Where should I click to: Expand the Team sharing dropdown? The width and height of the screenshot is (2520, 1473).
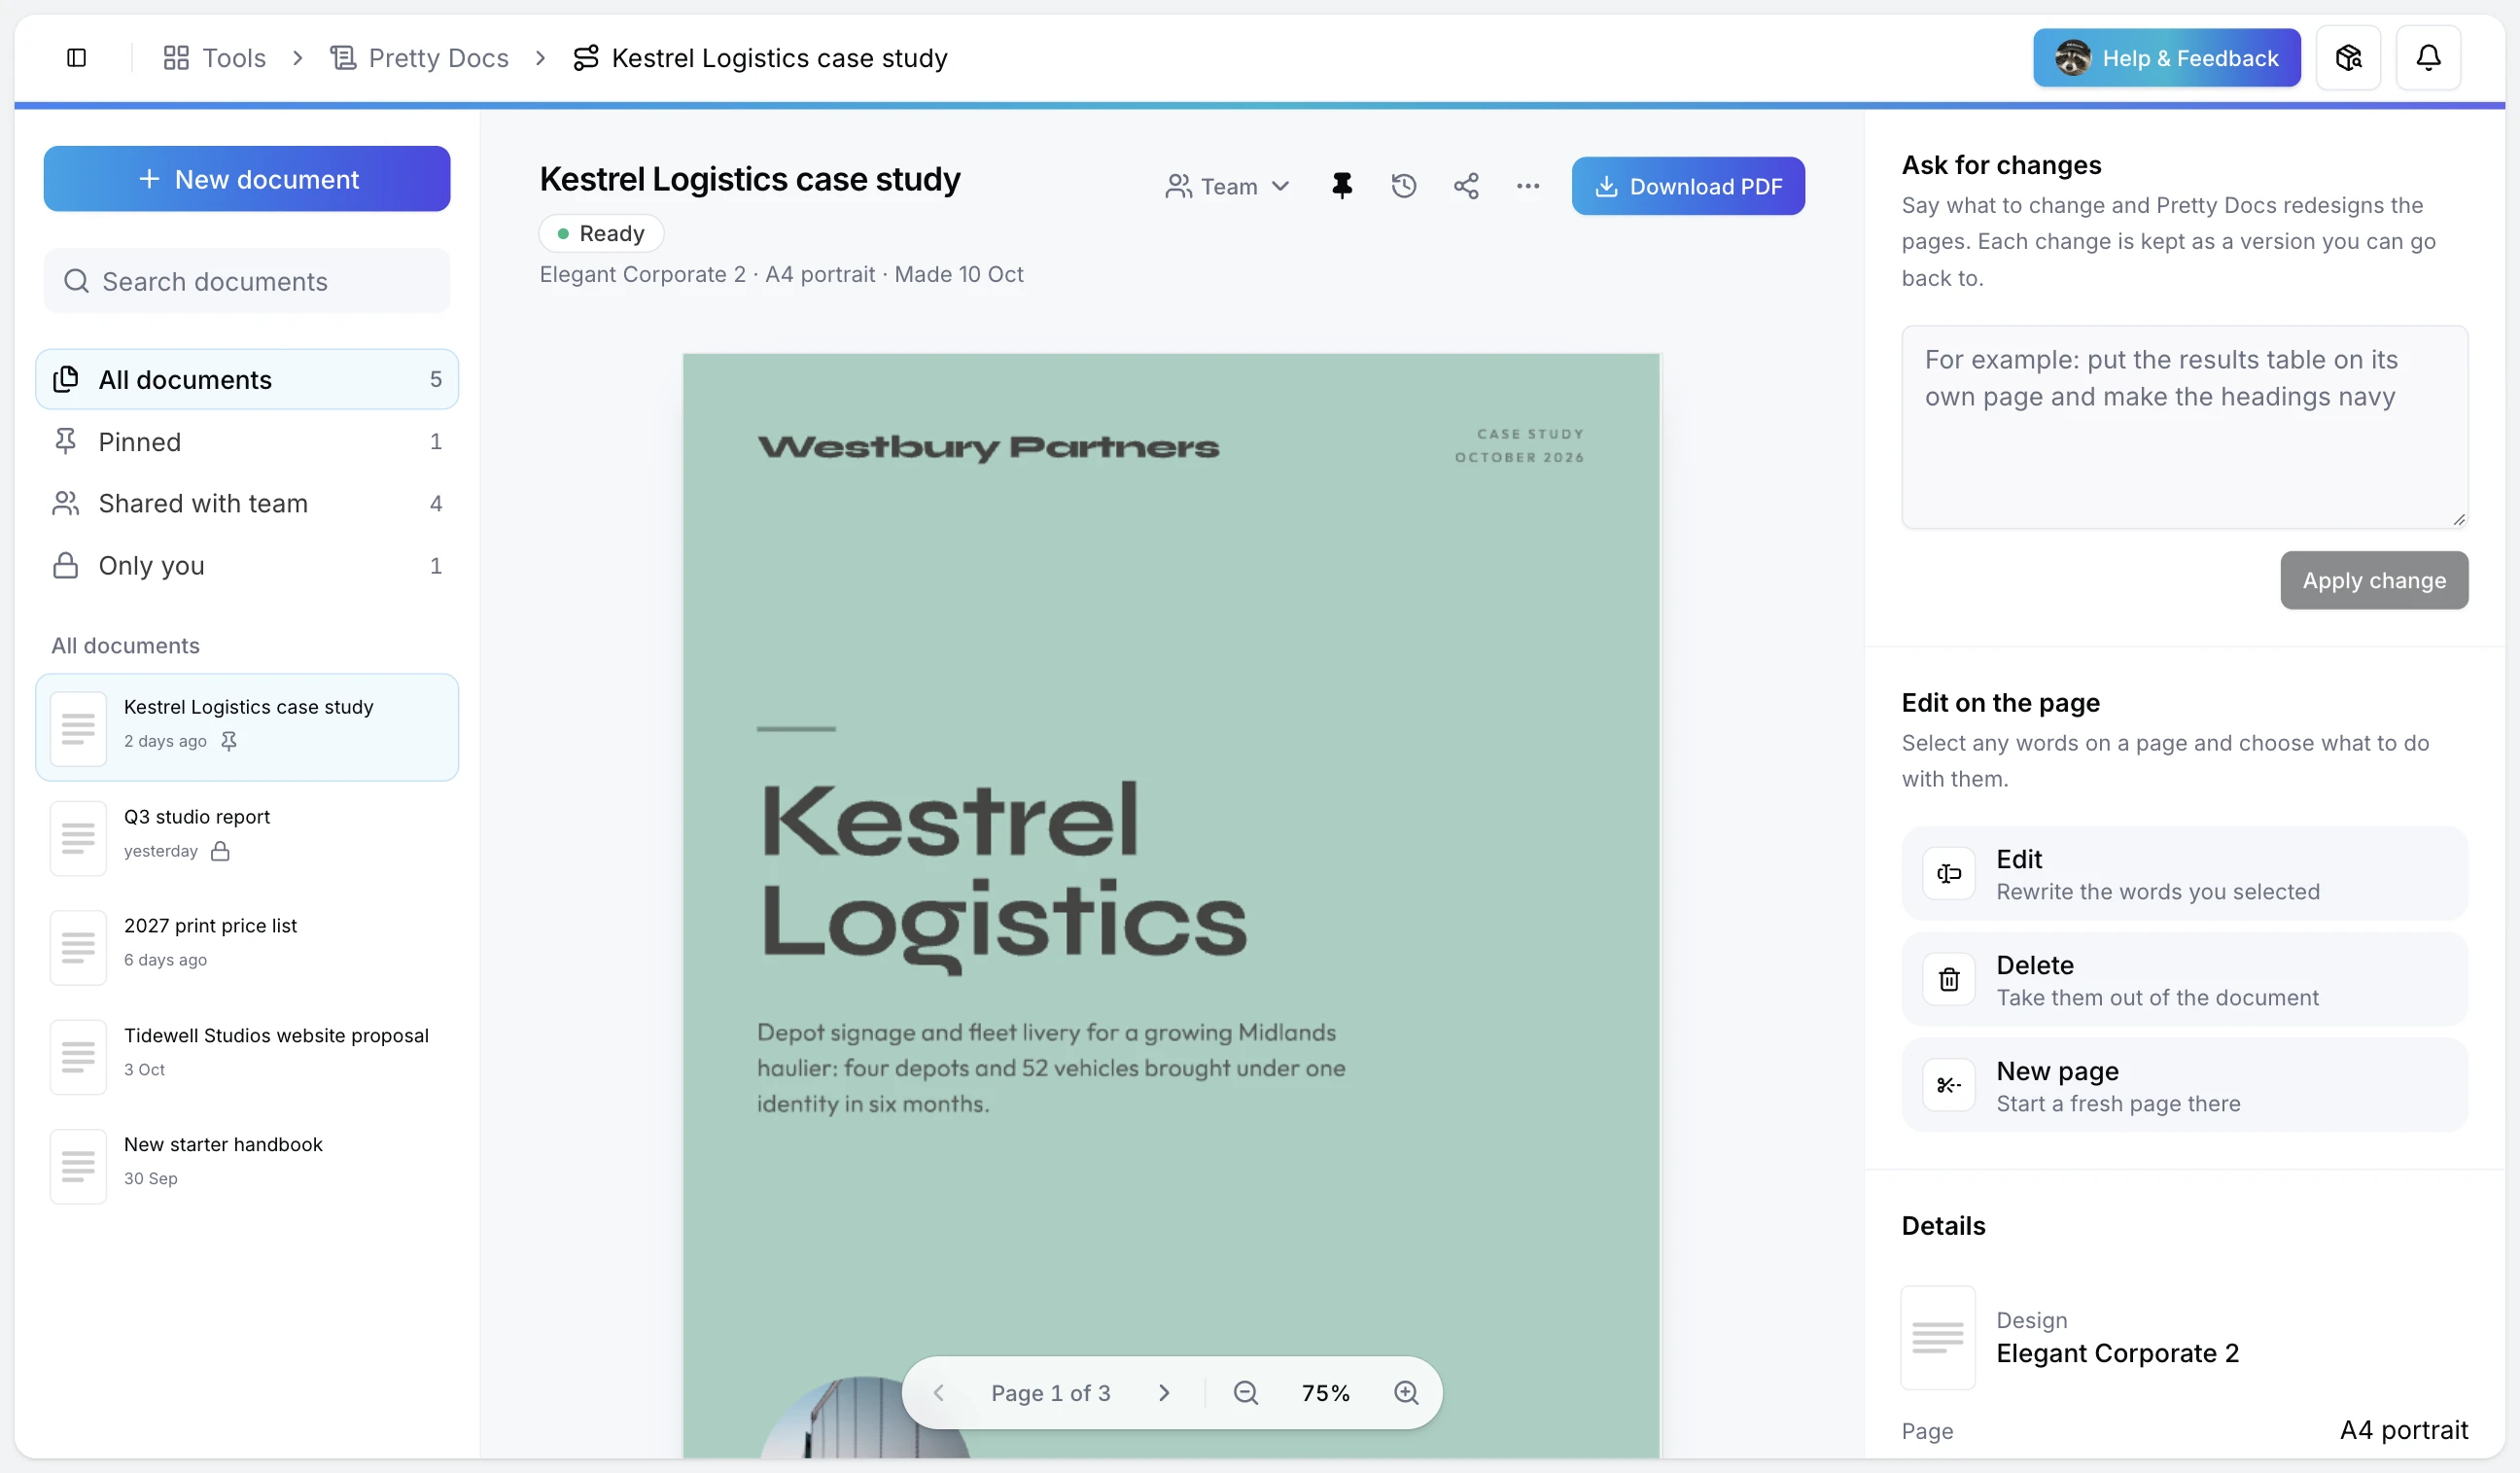(x=1227, y=186)
